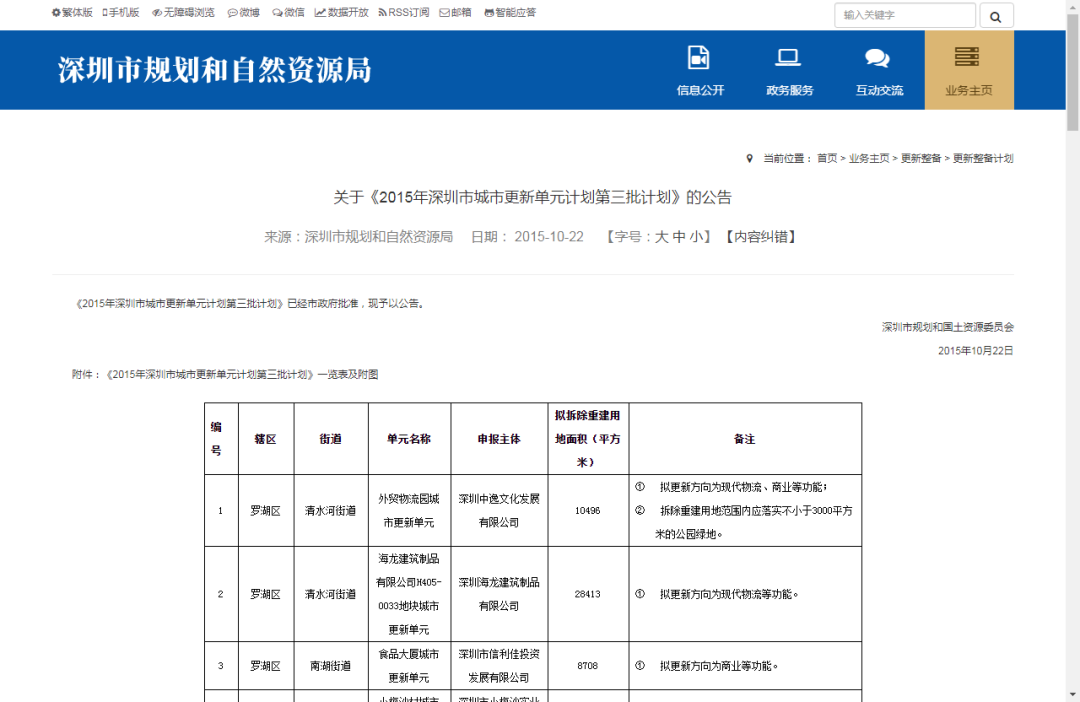The image size is (1080, 702).
Task: Open the 邮箱 mailbox link
Action: [x=456, y=13]
